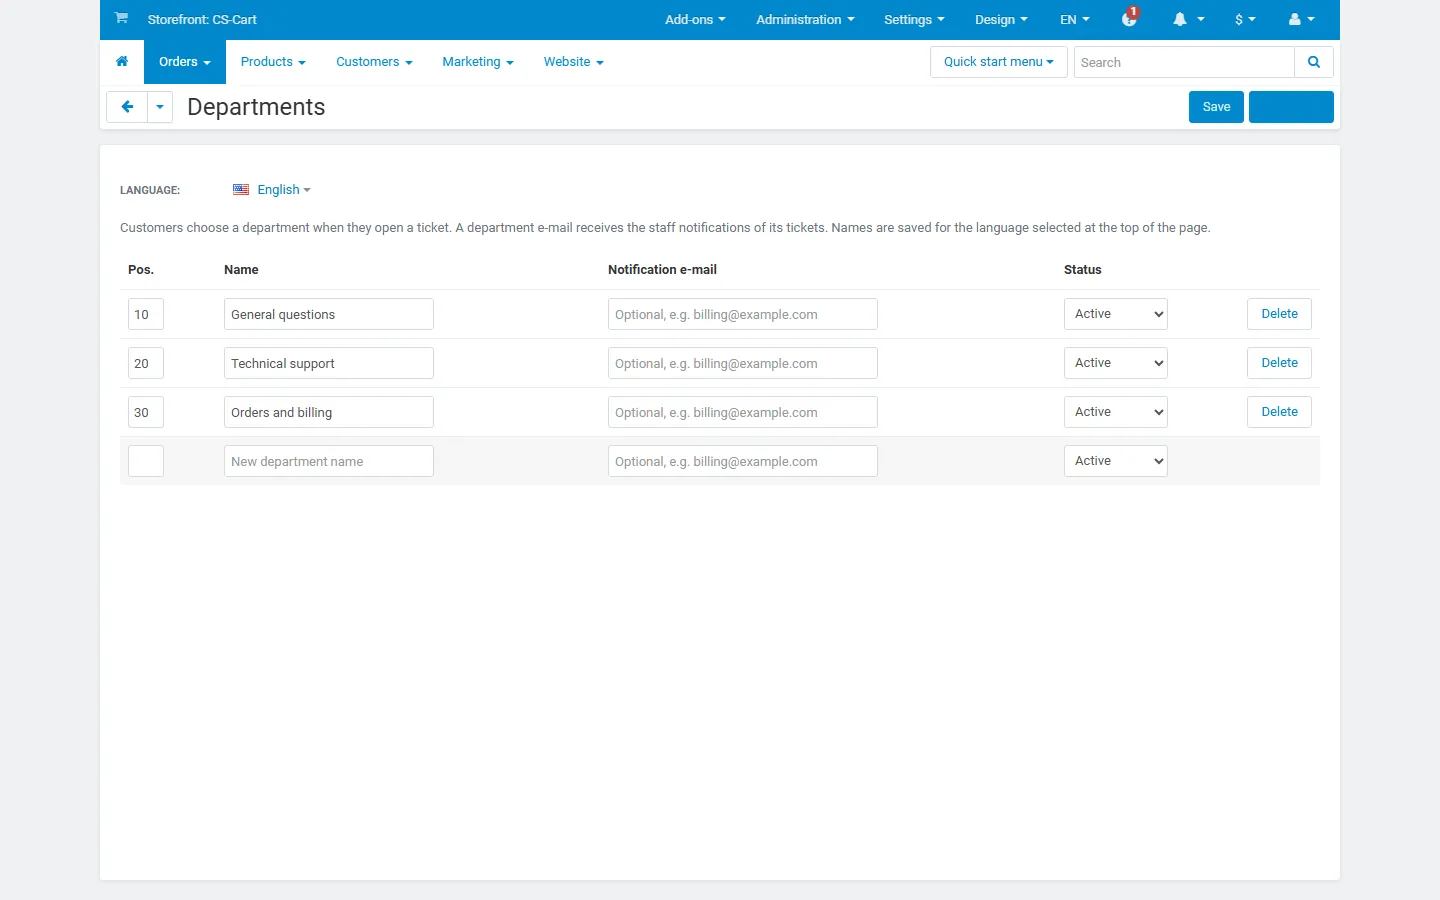Click the back arrow beside Departments
Image resolution: width=1440 pixels, height=900 pixels.
127,107
